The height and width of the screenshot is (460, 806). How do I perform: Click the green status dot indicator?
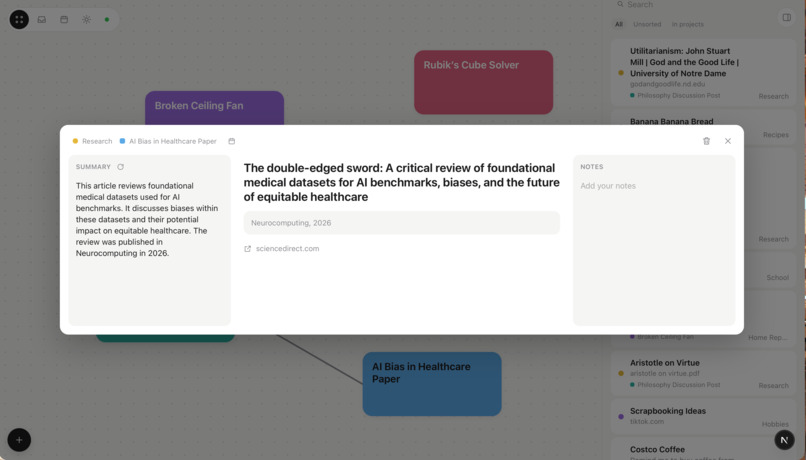pos(107,20)
